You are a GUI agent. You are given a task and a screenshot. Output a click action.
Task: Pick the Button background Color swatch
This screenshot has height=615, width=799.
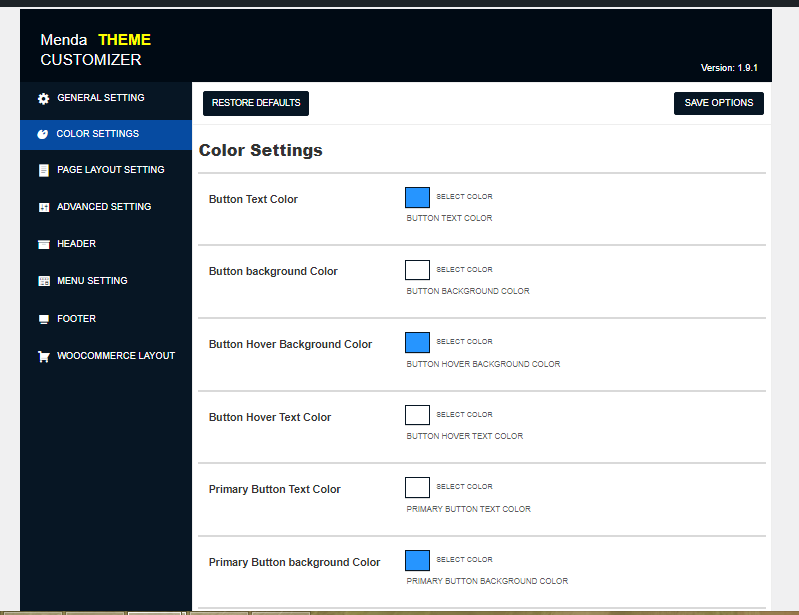pos(417,270)
